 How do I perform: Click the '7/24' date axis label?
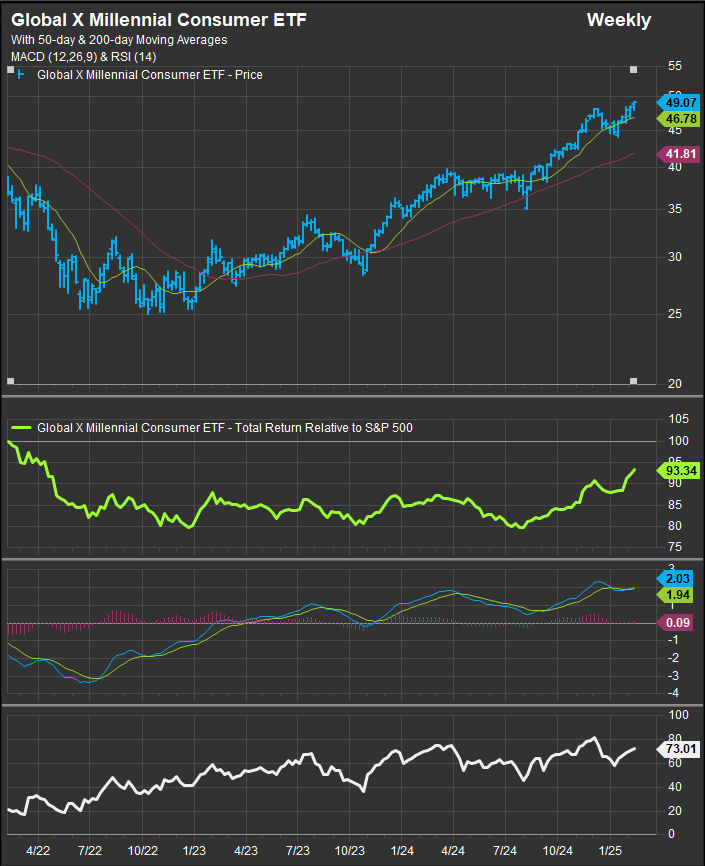(x=505, y=851)
